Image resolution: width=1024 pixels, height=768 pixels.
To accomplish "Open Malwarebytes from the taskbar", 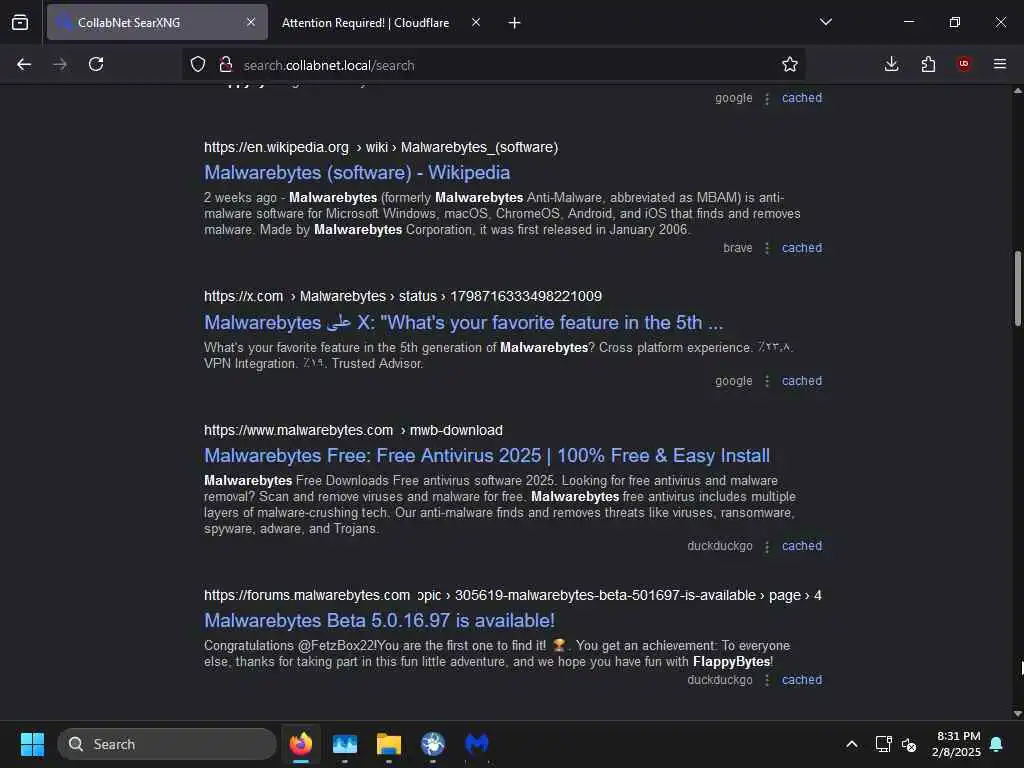I will pyautogui.click(x=477, y=744).
